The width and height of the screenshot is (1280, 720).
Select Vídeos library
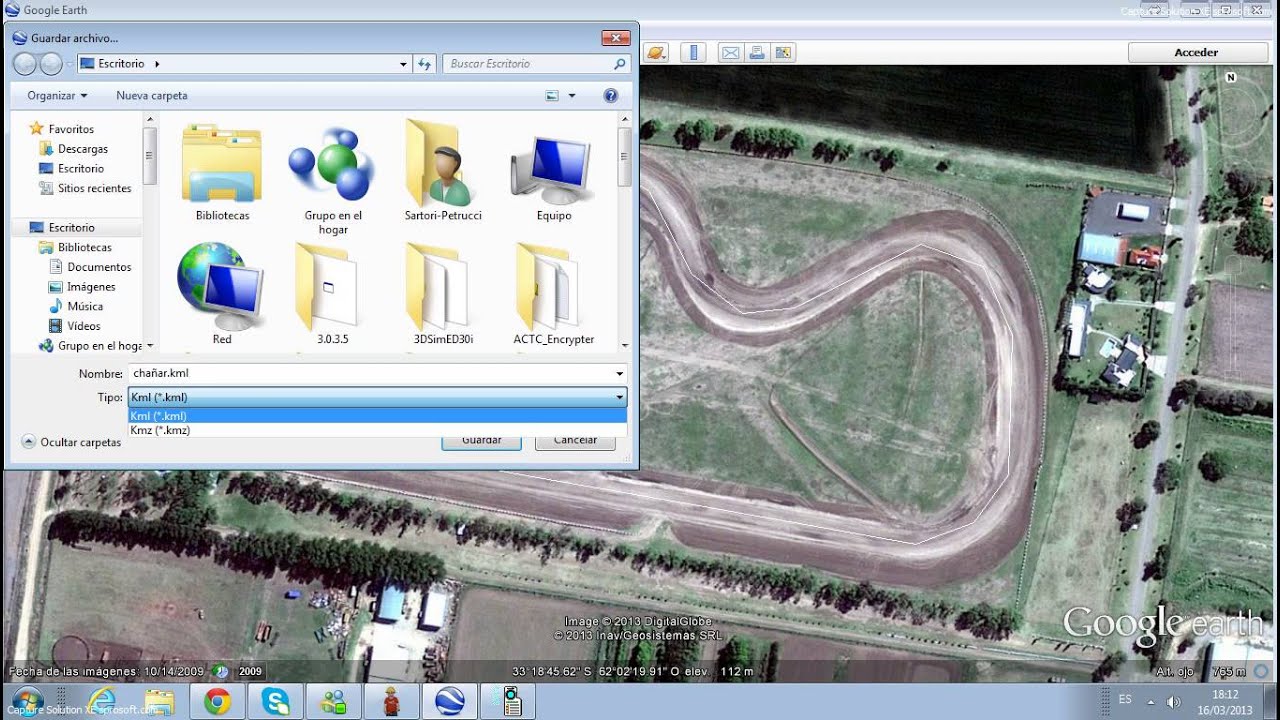[x=84, y=326]
